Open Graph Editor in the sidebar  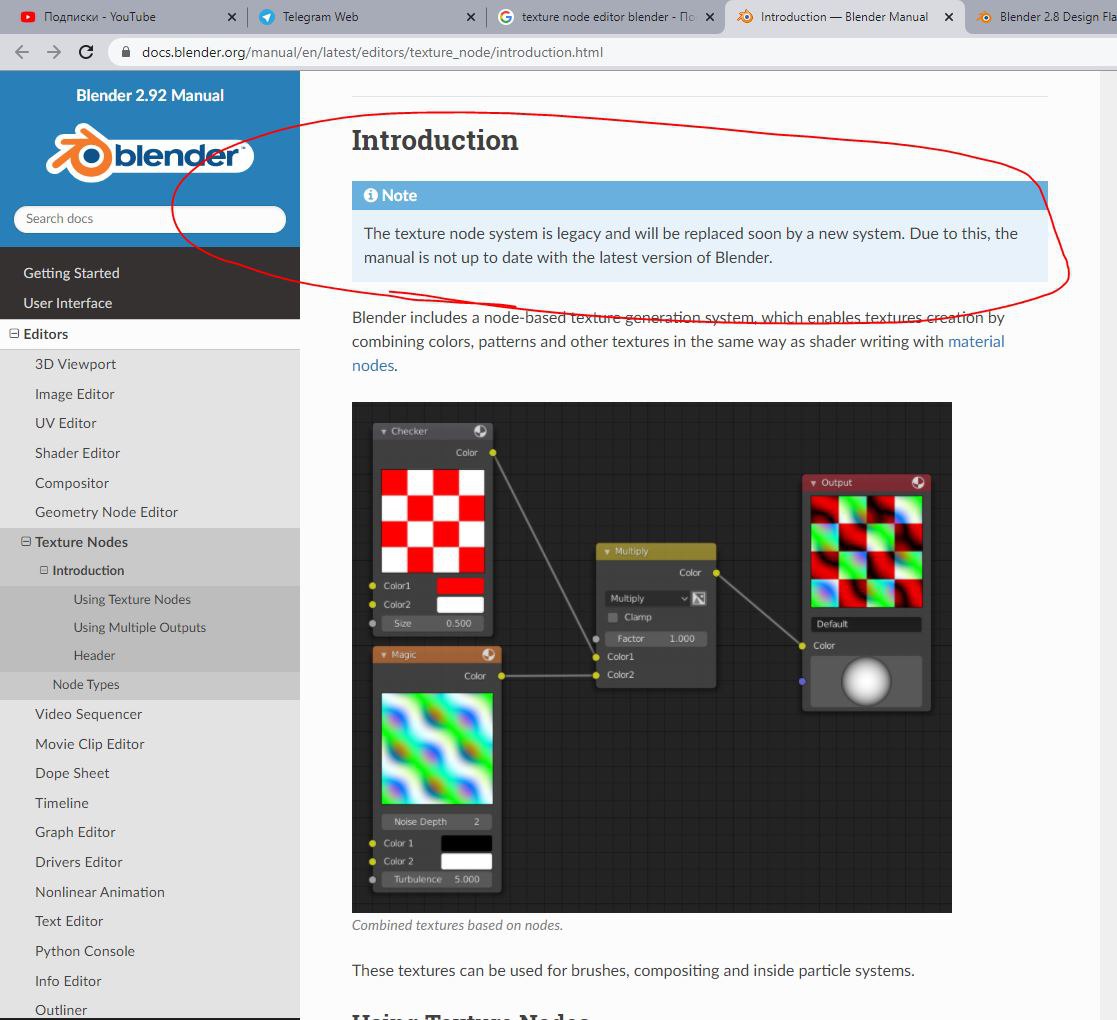(x=75, y=832)
